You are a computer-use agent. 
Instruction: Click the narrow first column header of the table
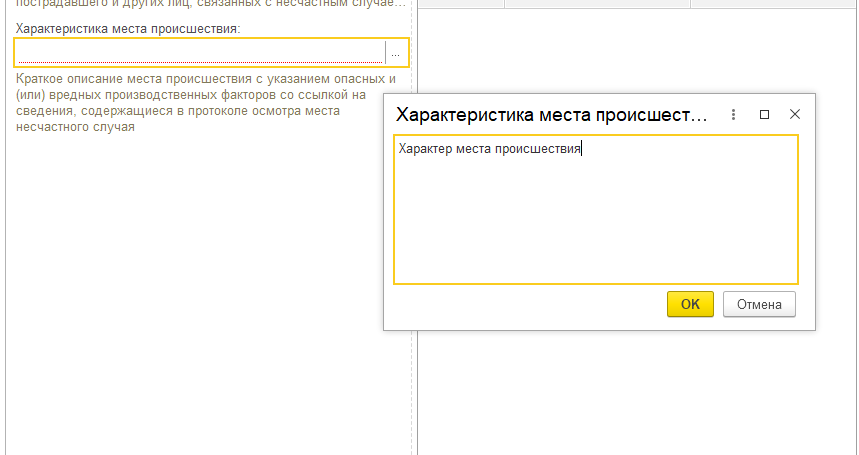[461, 3]
